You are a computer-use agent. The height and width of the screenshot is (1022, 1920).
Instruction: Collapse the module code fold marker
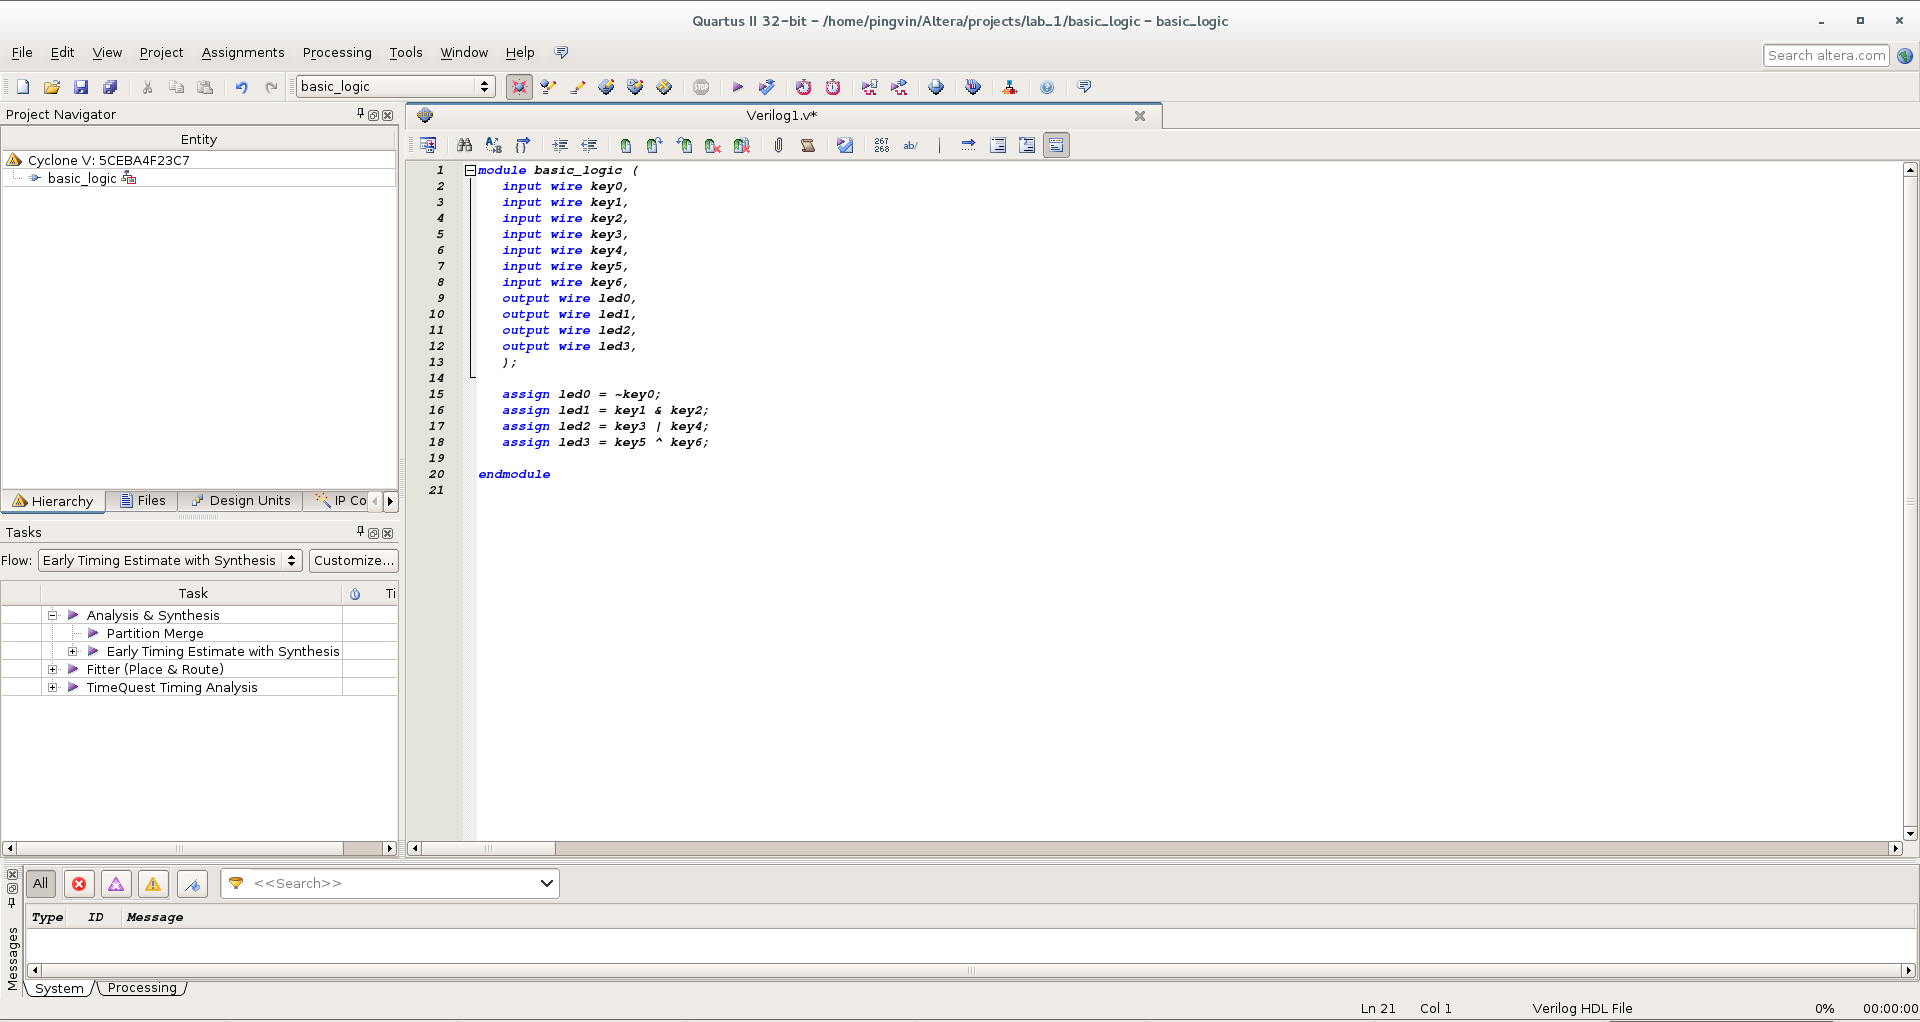tap(470, 170)
